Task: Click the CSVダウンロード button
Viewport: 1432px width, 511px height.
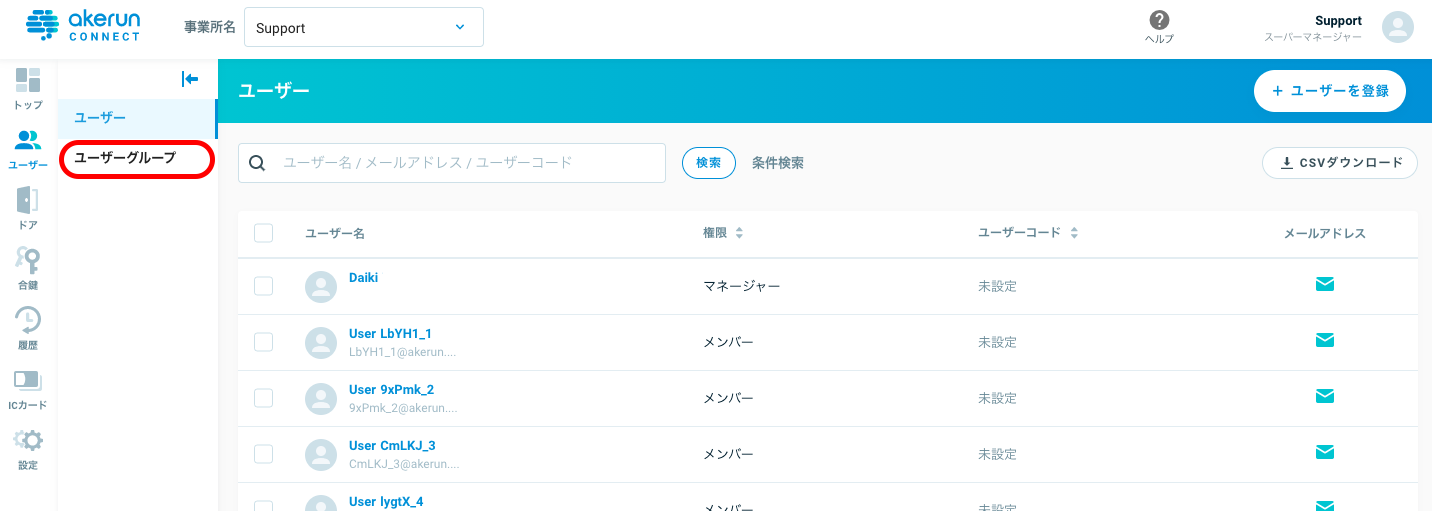Action: click(x=1340, y=163)
